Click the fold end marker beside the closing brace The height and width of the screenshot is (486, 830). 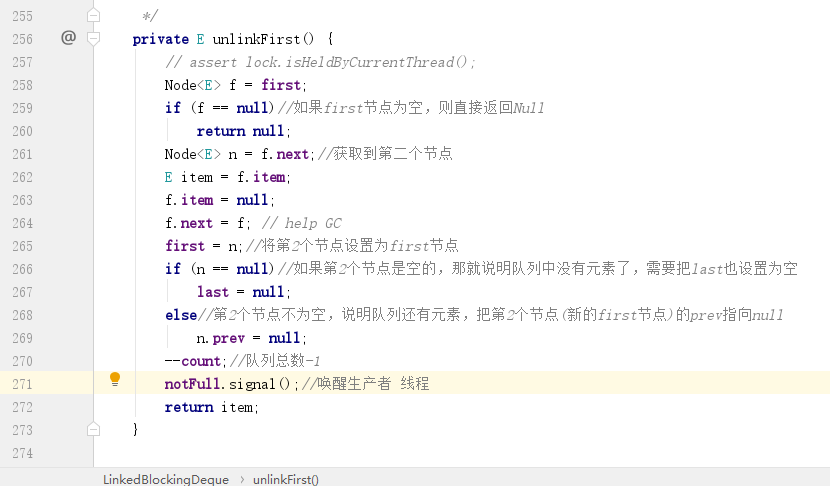coord(94,429)
